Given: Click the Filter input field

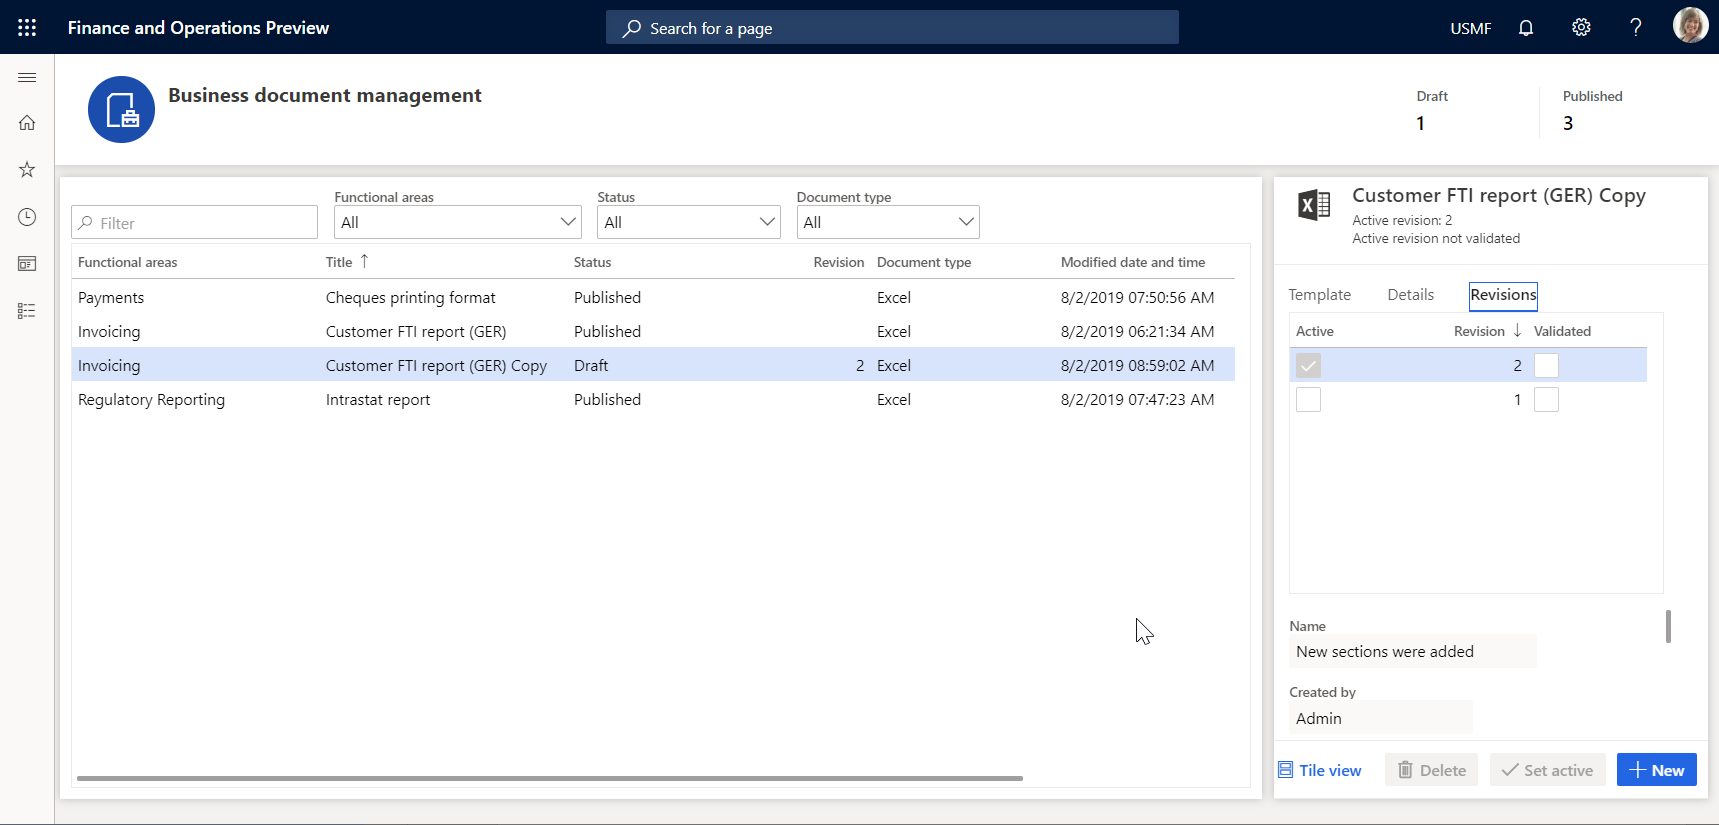Looking at the screenshot, I should [x=194, y=222].
